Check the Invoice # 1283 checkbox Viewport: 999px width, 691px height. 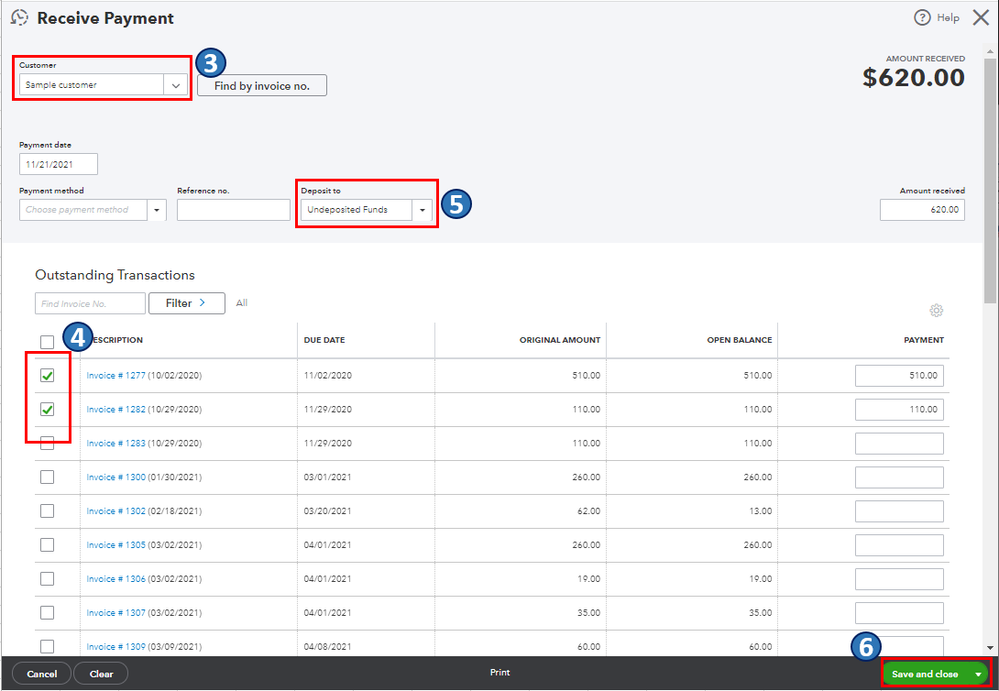(x=47, y=443)
